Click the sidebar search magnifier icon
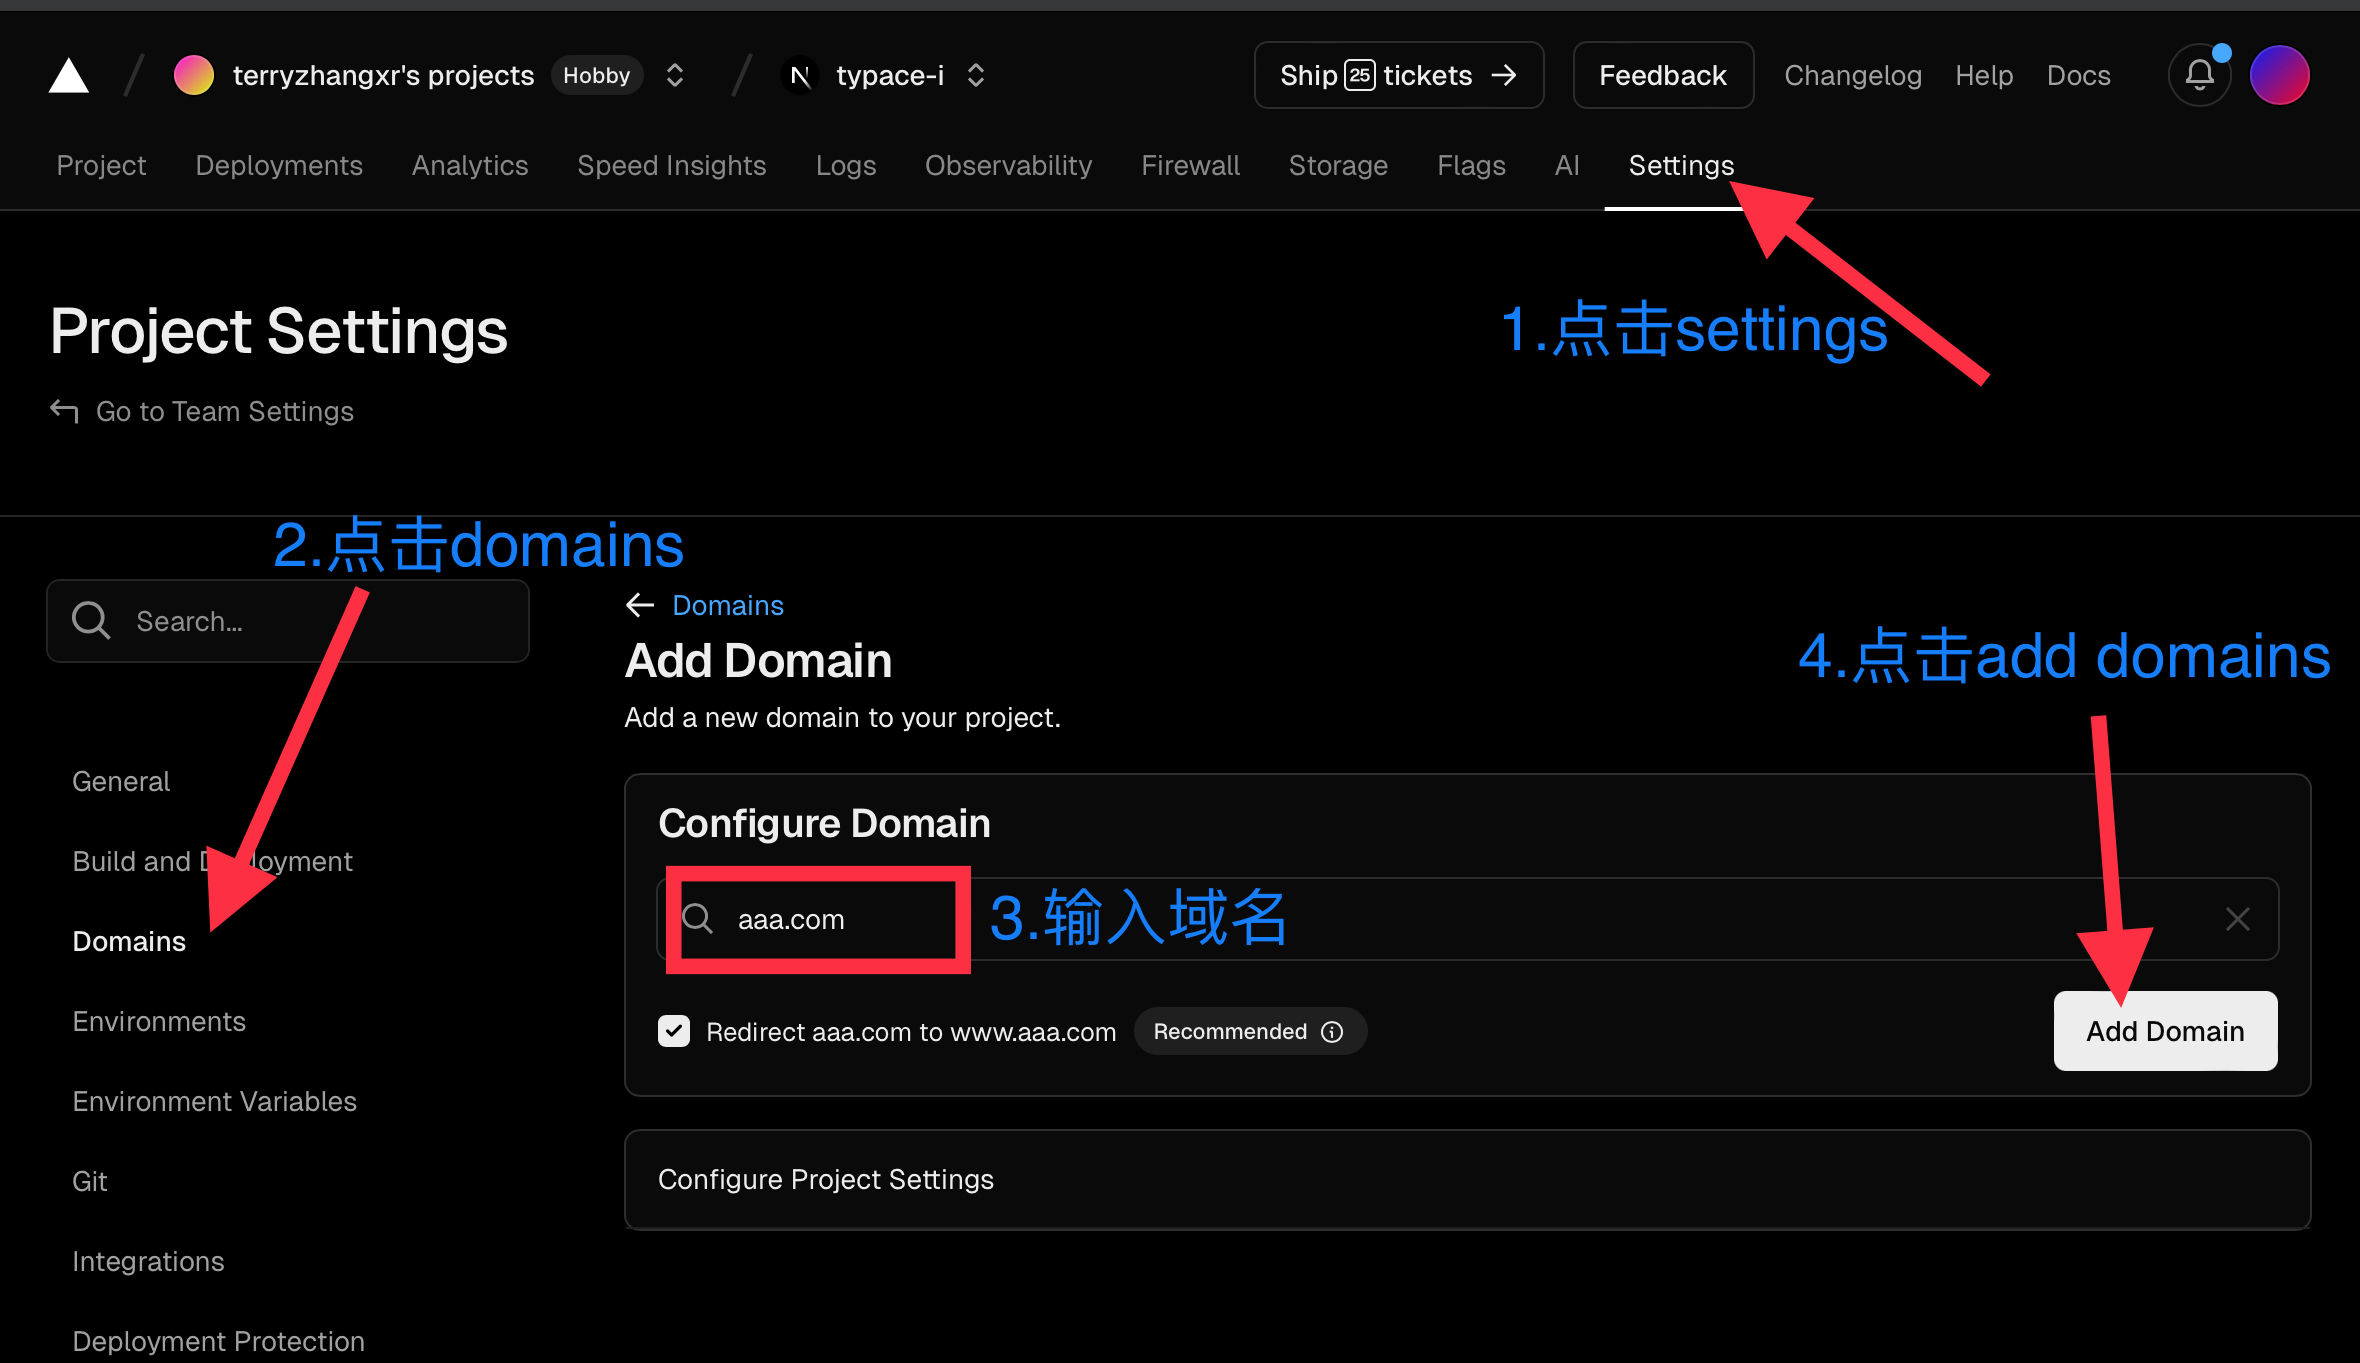The height and width of the screenshot is (1363, 2360). [91, 620]
